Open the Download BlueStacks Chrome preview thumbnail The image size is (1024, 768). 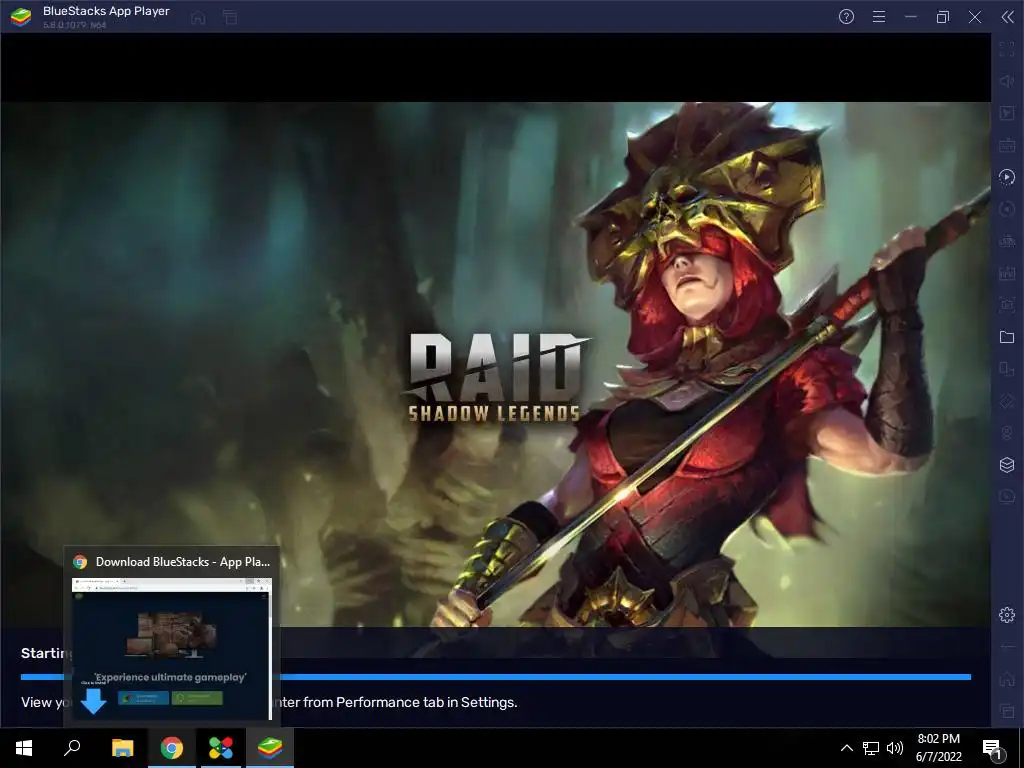tap(172, 649)
